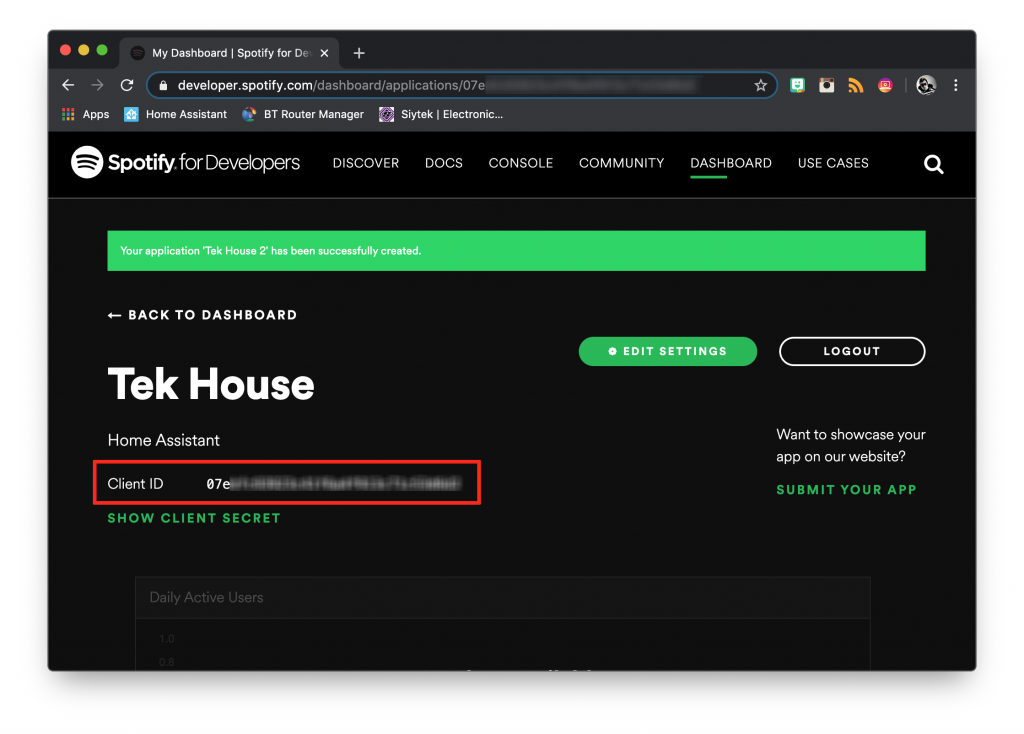Screen dimensions: 1024x734
Task: Click the padlock icon in the address bar
Action: (163, 86)
